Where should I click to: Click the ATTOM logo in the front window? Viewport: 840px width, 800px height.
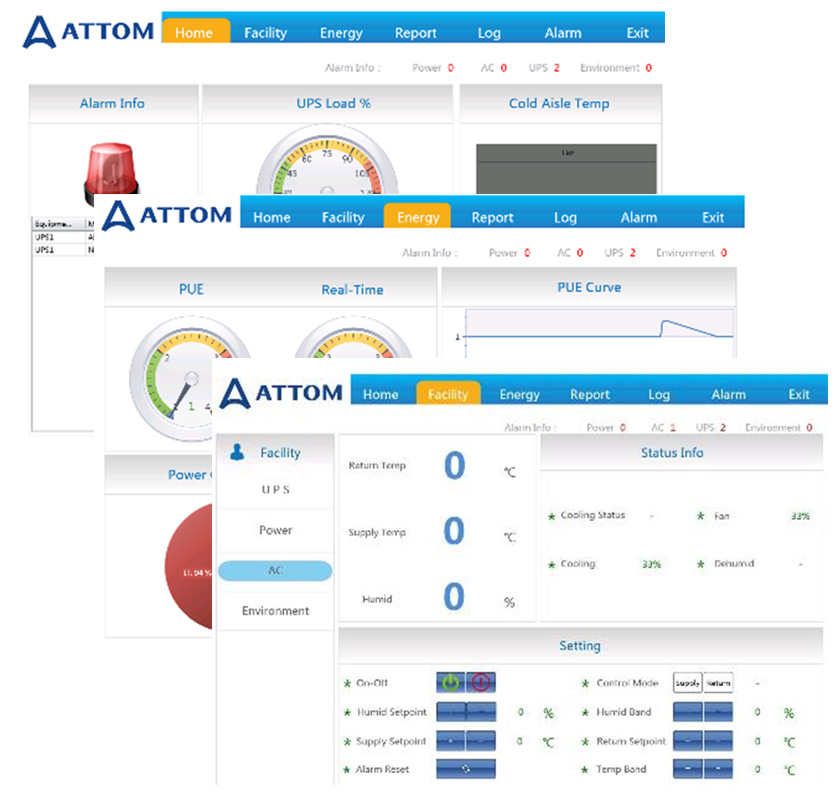click(282, 391)
